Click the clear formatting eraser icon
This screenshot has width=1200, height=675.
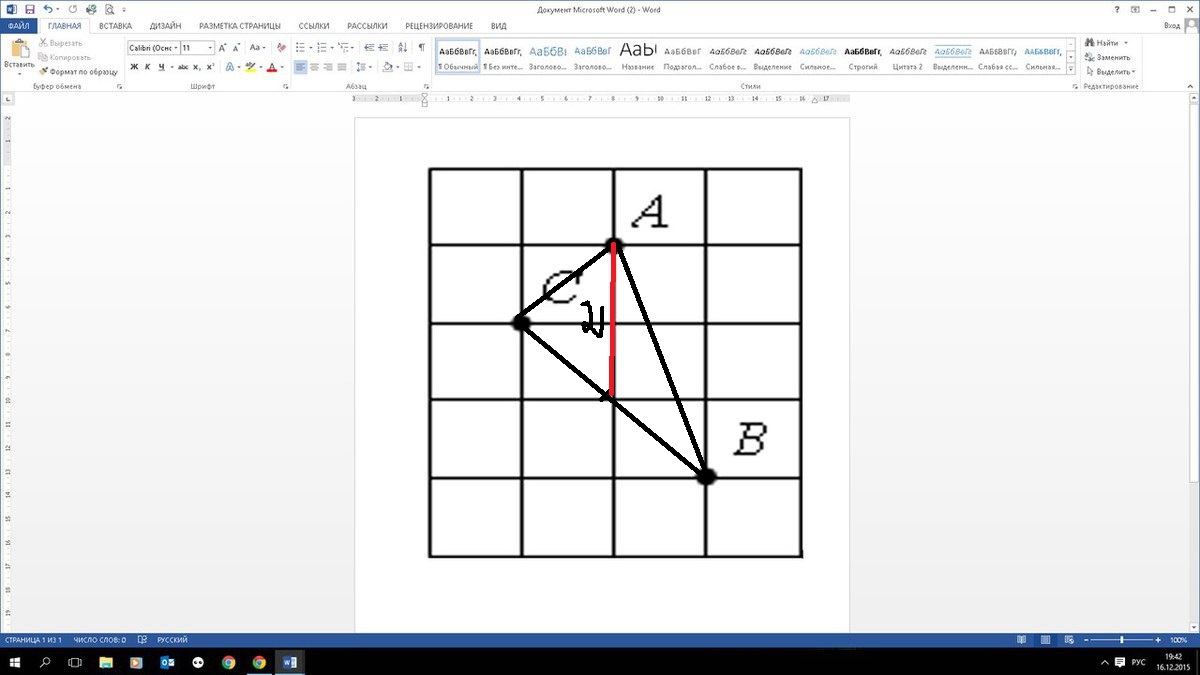coord(282,47)
